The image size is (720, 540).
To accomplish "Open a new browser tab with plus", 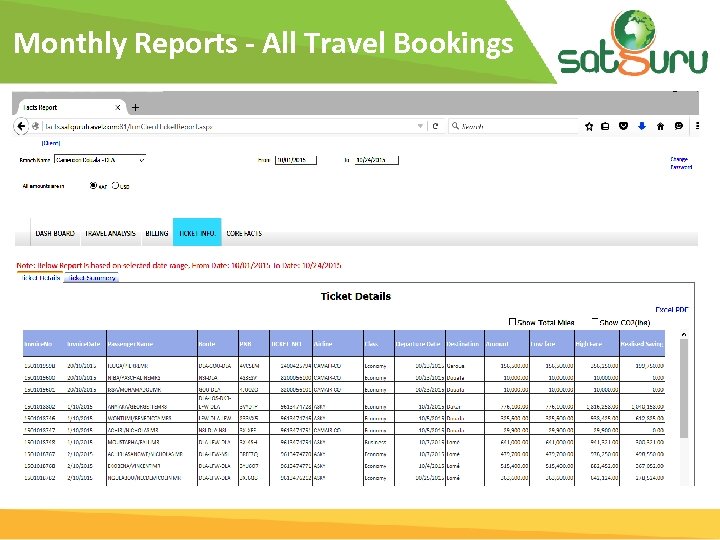I will coord(135,107).
